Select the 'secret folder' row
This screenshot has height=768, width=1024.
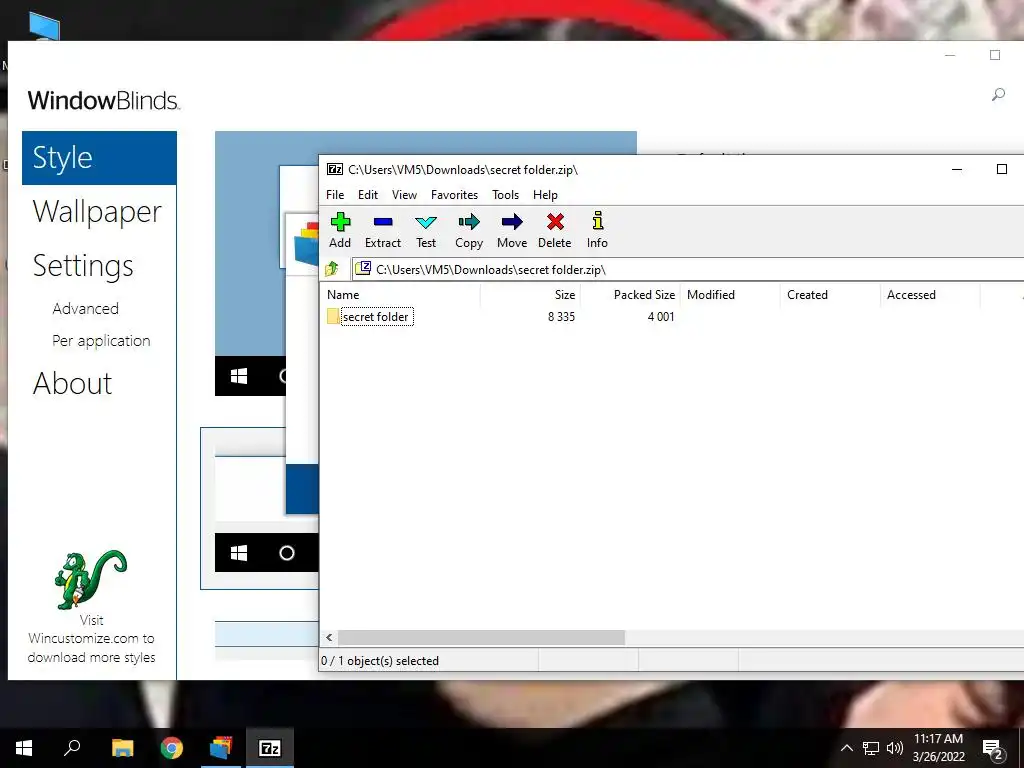tap(376, 317)
